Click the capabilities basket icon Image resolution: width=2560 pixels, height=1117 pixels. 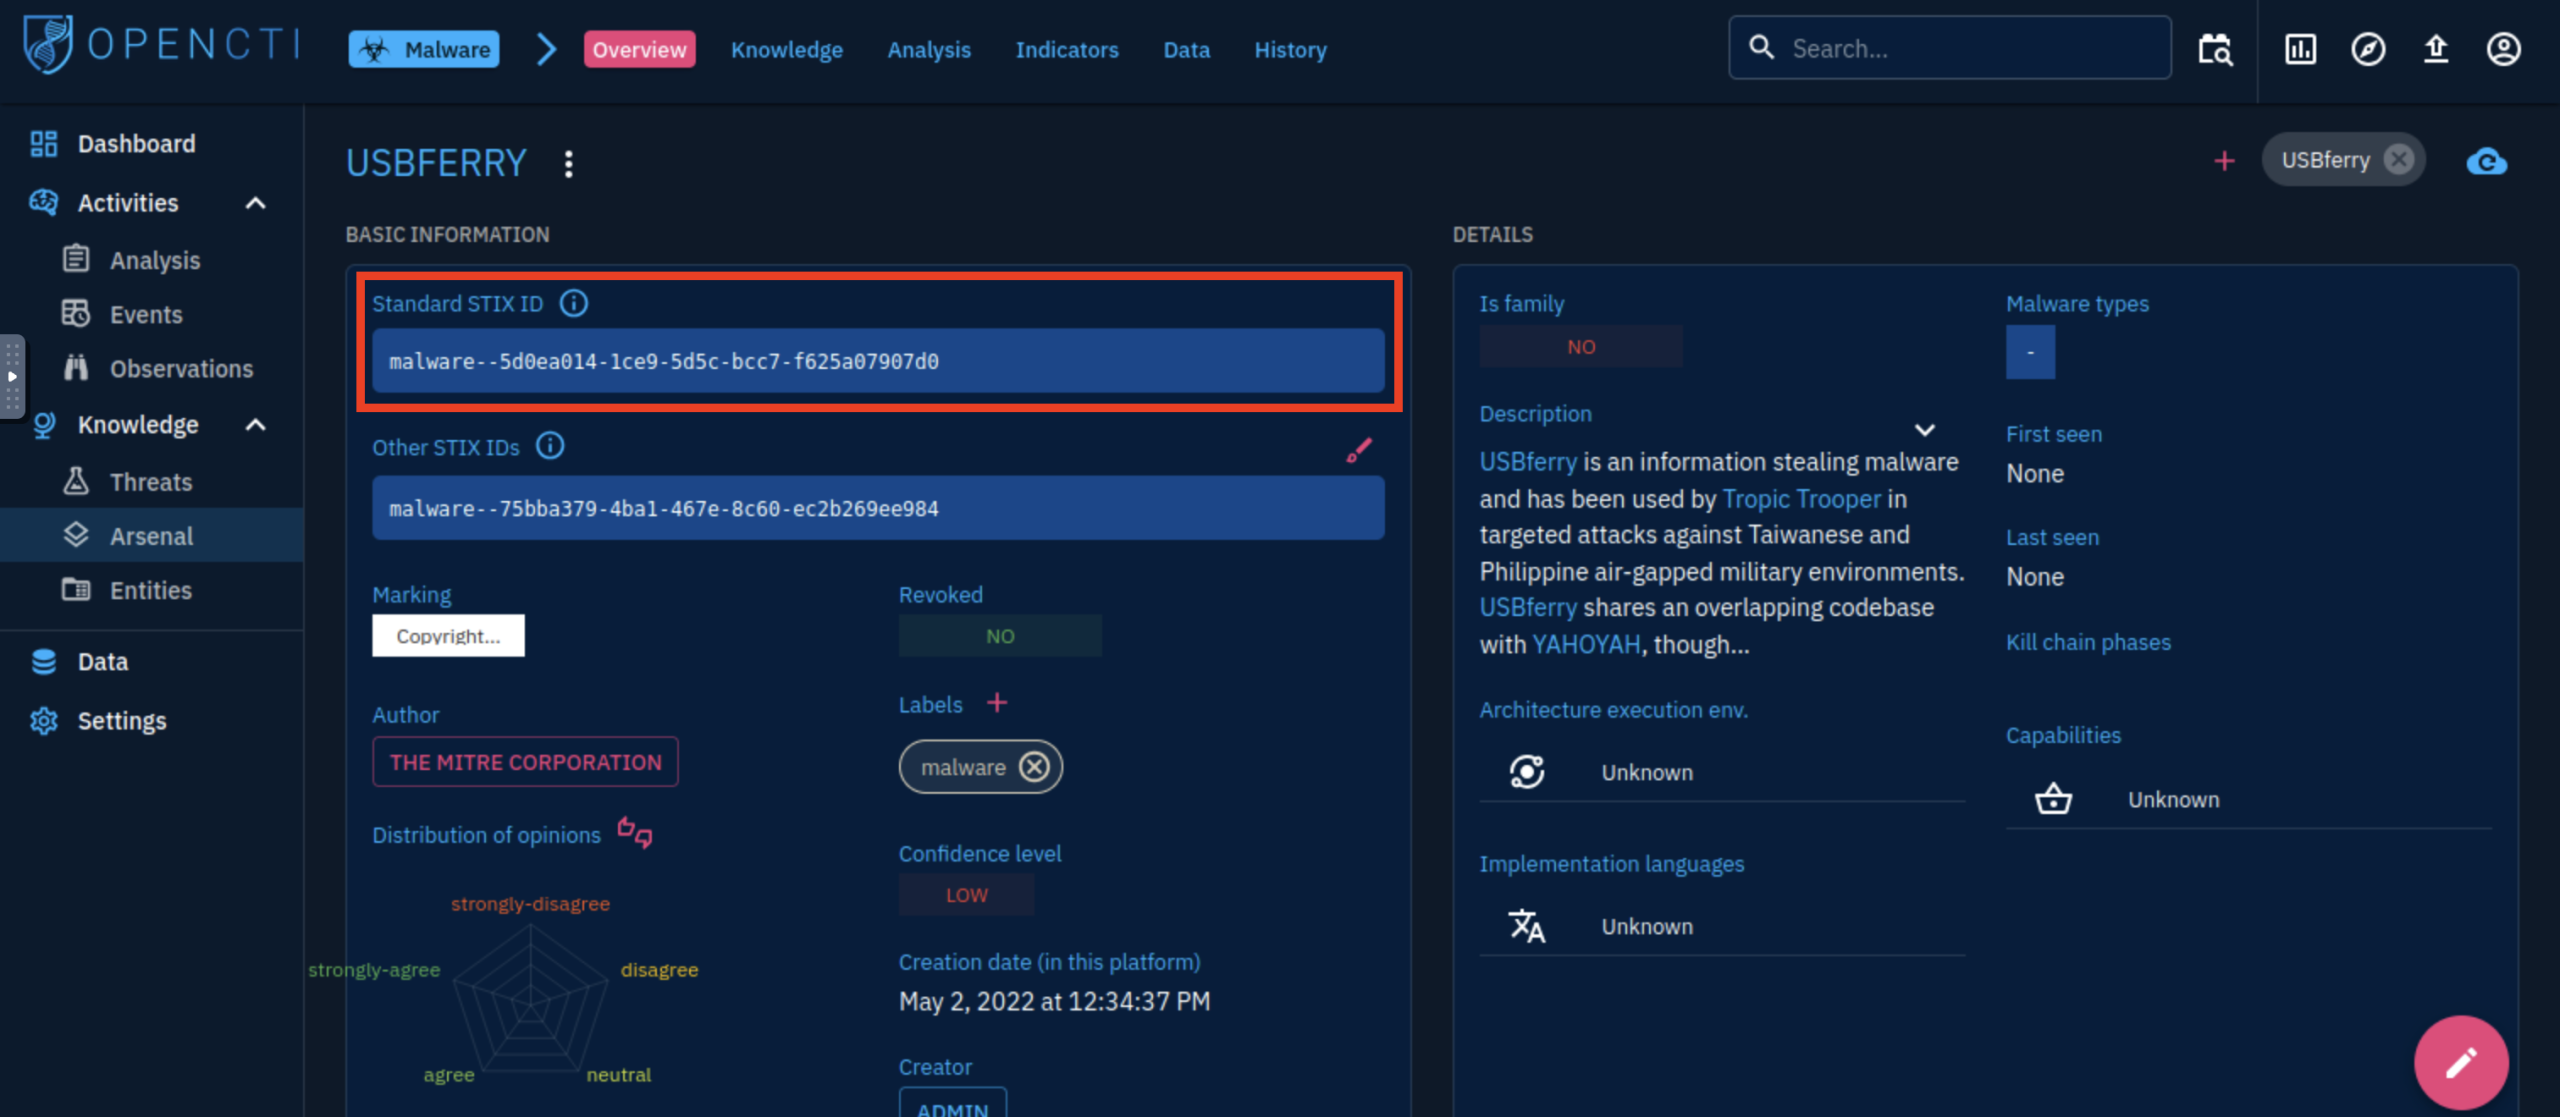coord(2053,799)
